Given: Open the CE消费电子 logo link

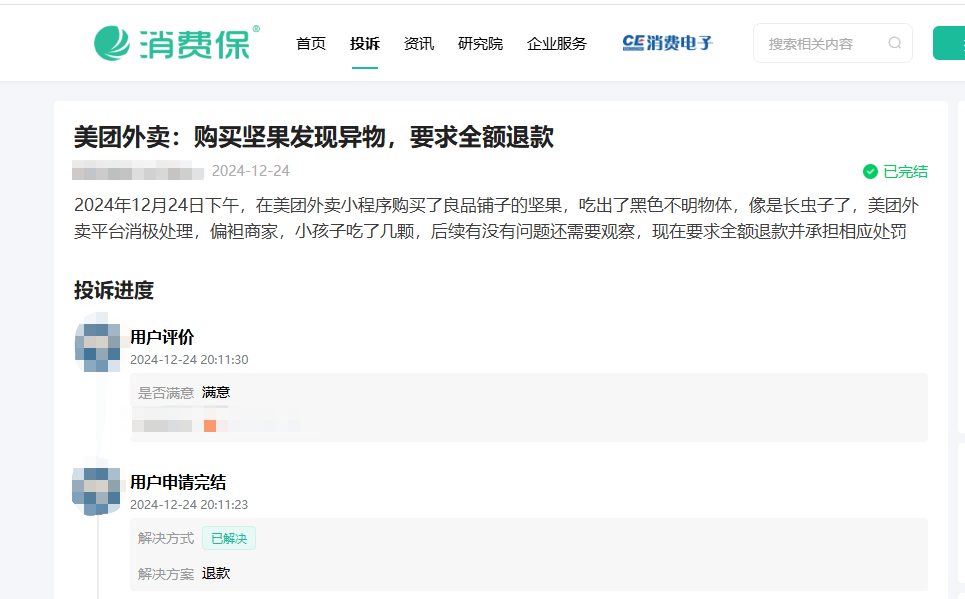Looking at the screenshot, I should click(x=667, y=43).
